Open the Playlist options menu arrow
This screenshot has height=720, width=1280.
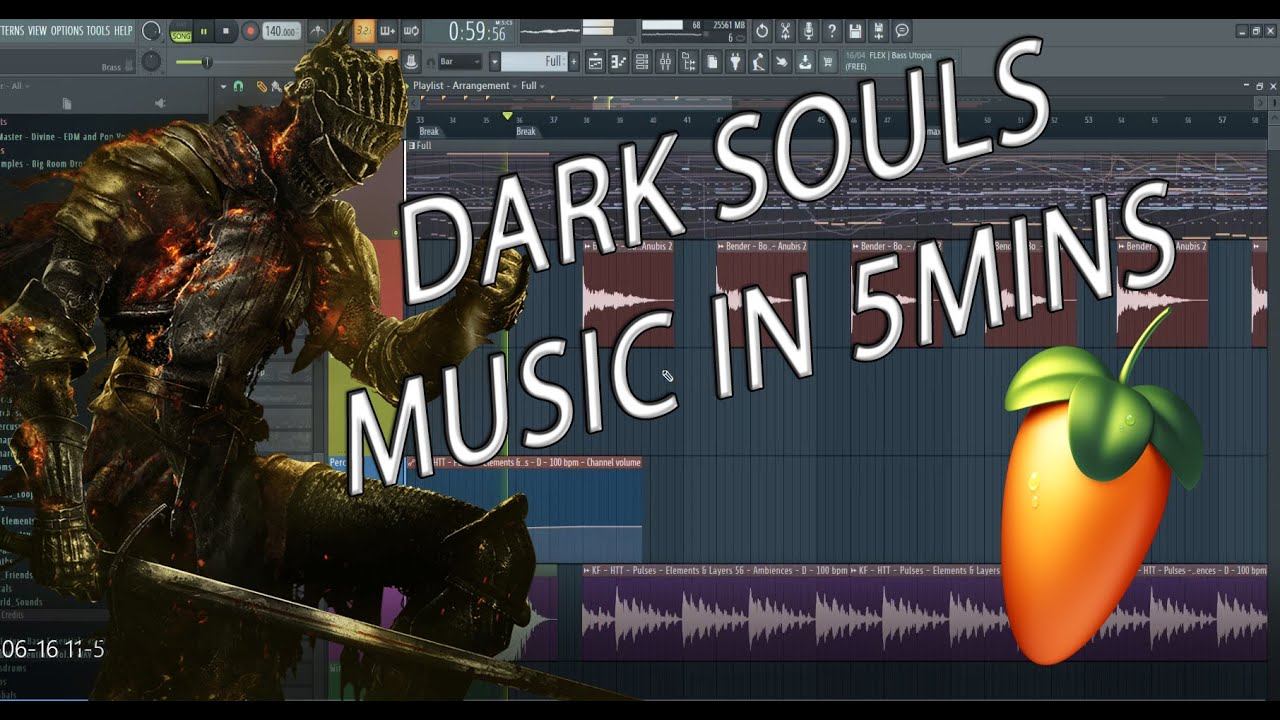click(x=224, y=87)
